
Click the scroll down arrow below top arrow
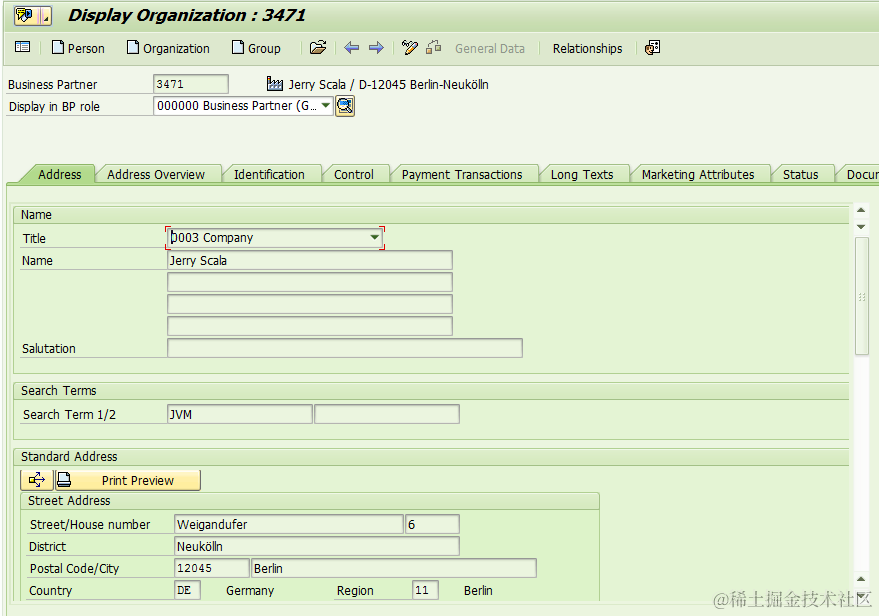861,227
